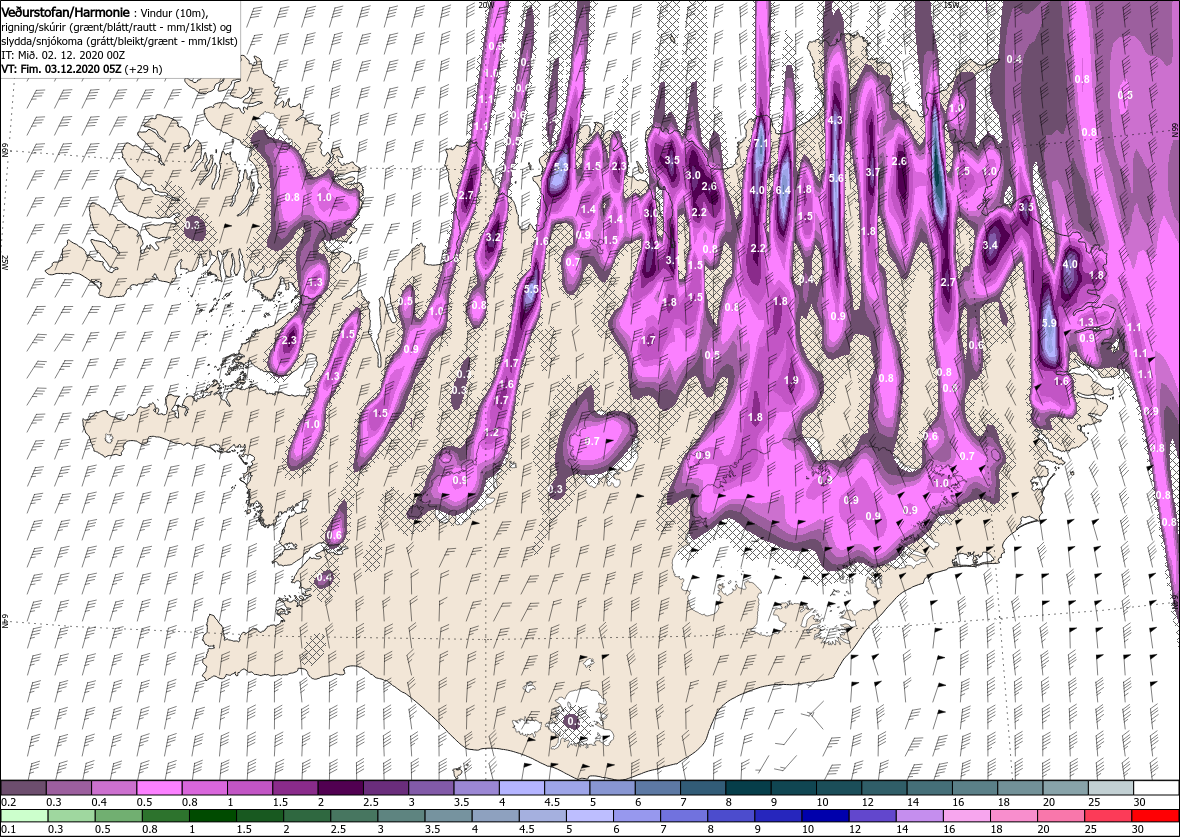
Task: Click the darkest purple swatch above label 2, top legend row
Action: point(341,788)
